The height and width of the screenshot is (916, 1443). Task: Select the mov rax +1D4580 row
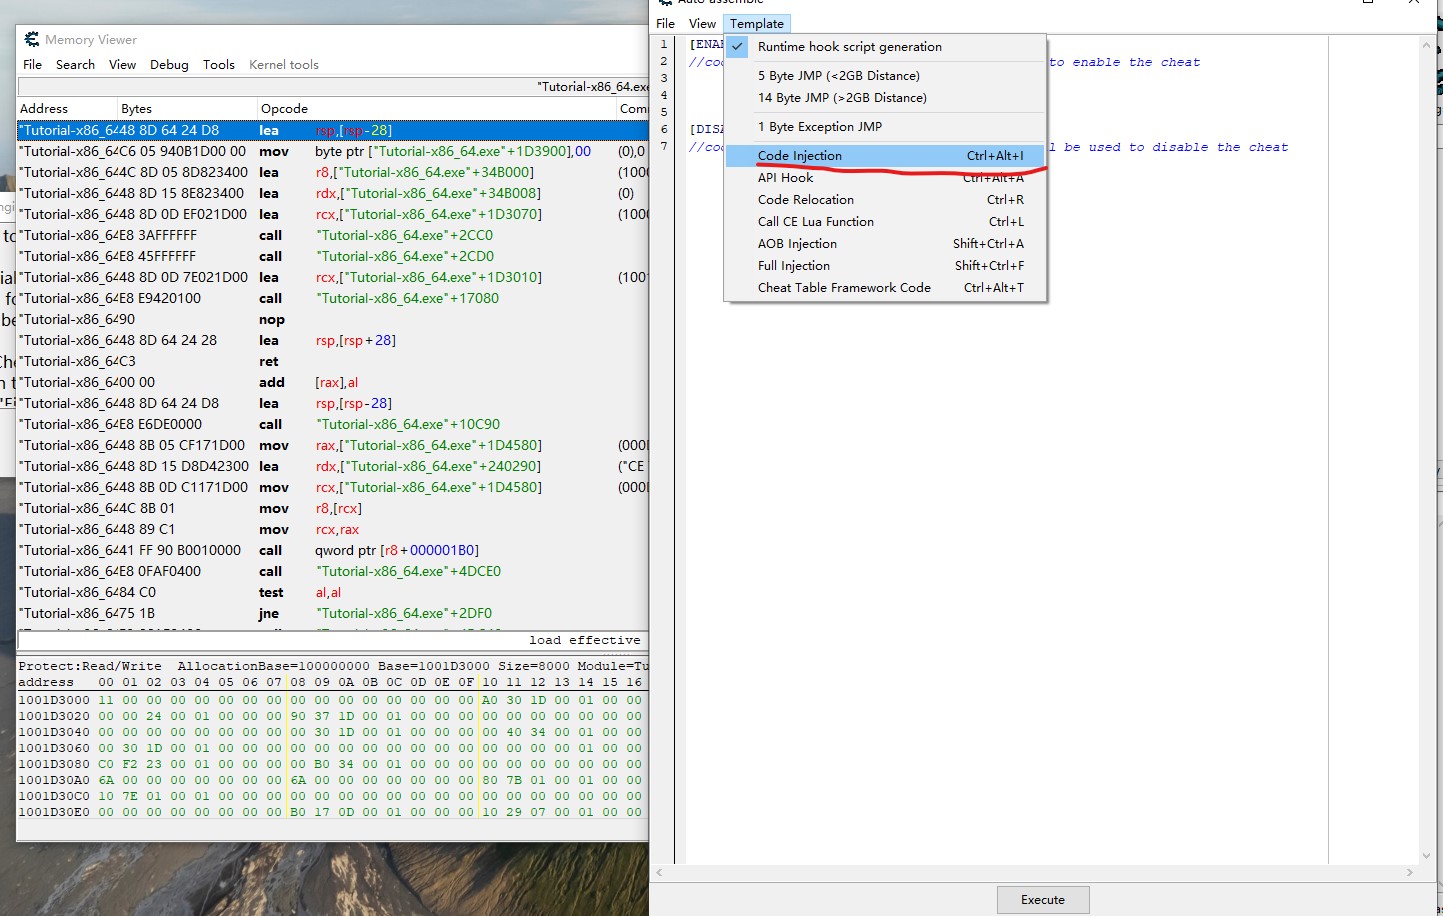pos(333,446)
